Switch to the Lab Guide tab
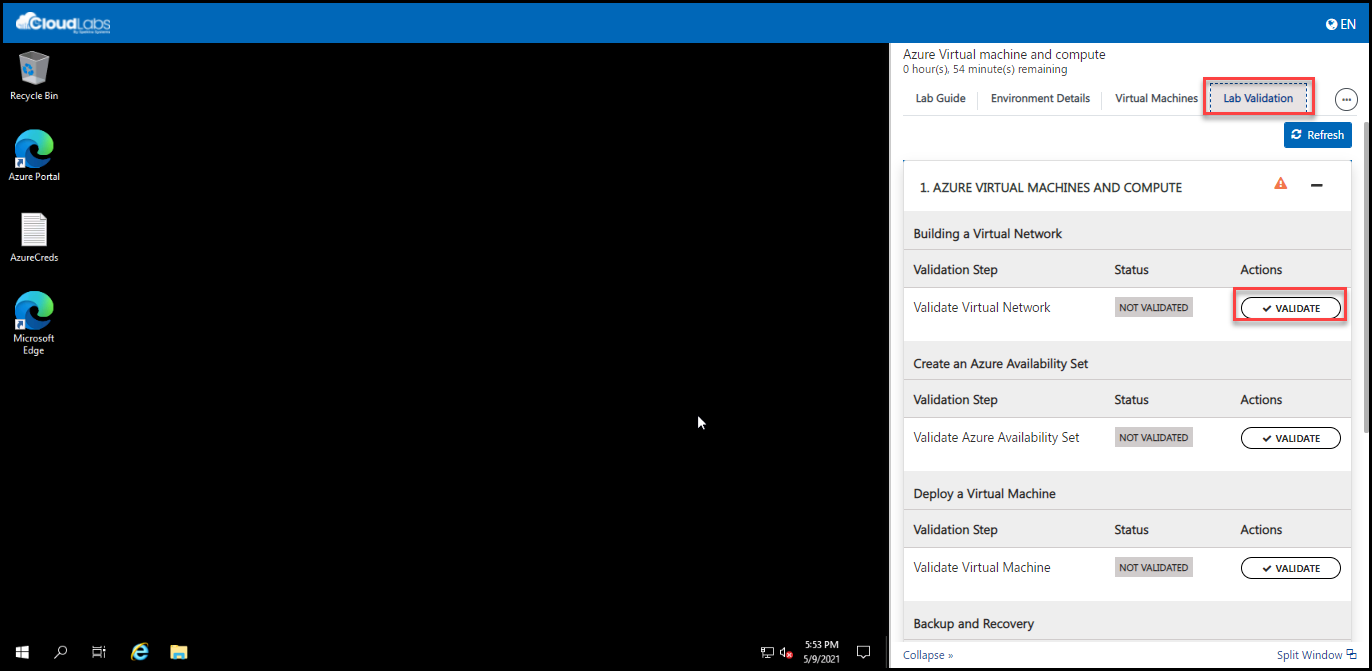The height and width of the screenshot is (671, 1372). point(940,98)
